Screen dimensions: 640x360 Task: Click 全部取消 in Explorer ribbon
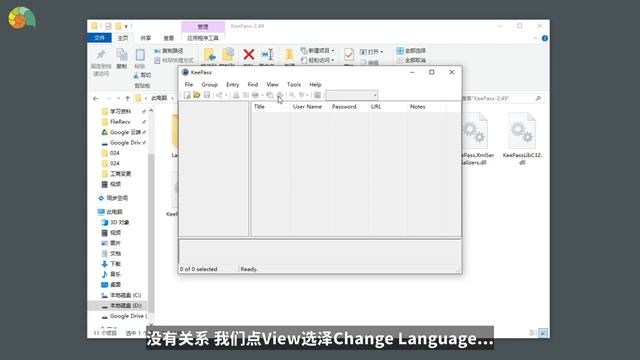(x=411, y=60)
